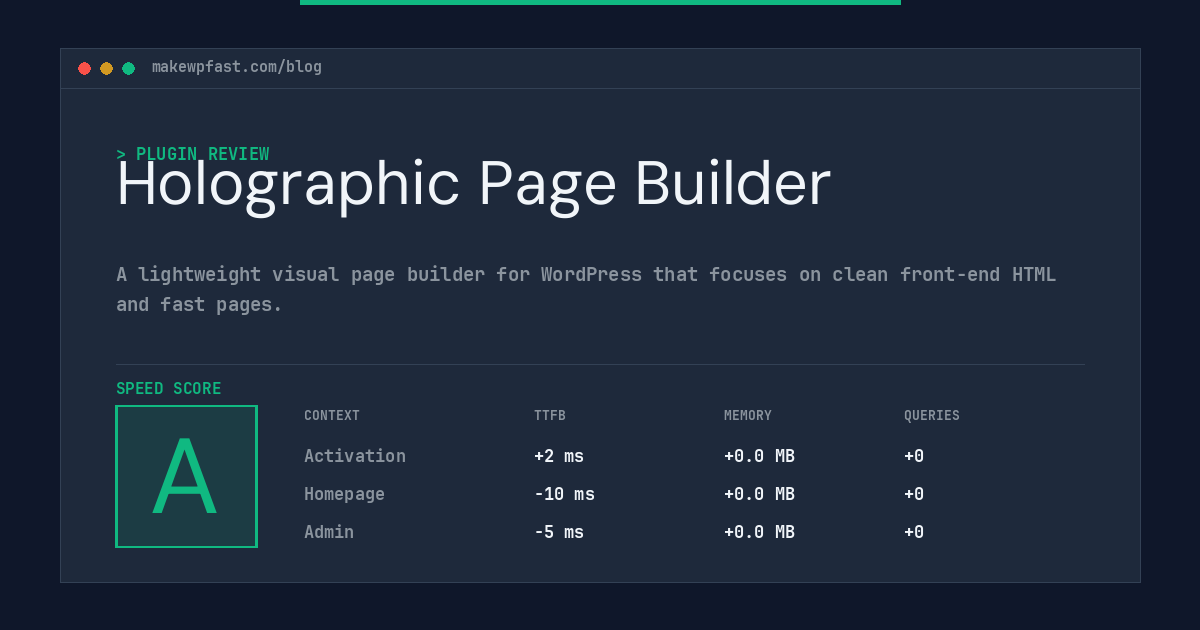Click the Activation row memory value

click(759, 456)
